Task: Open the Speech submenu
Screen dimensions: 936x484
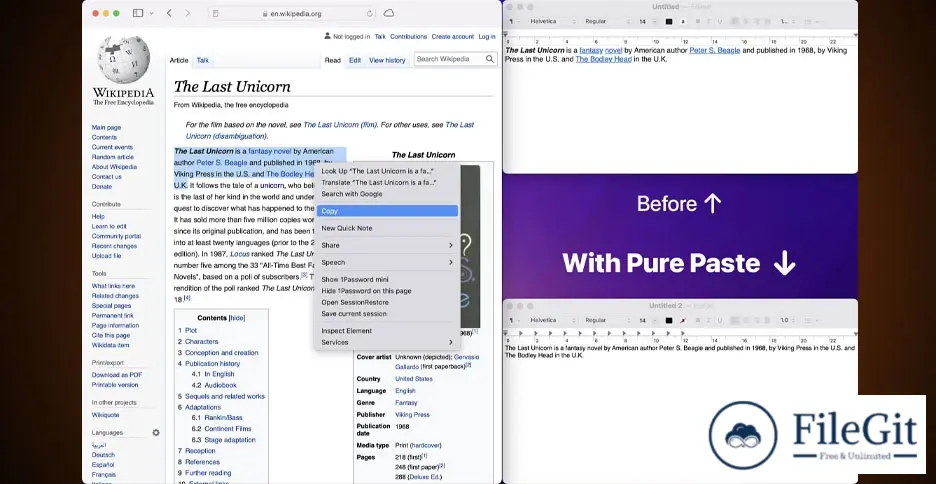Action: click(x=387, y=263)
